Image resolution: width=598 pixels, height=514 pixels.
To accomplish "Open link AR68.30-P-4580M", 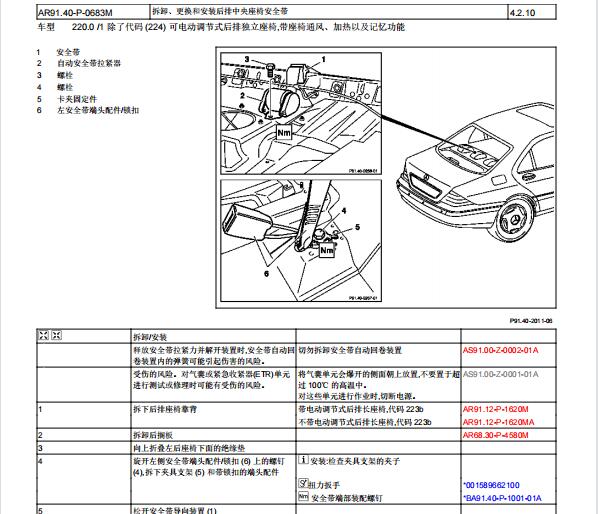I will coord(495,435).
